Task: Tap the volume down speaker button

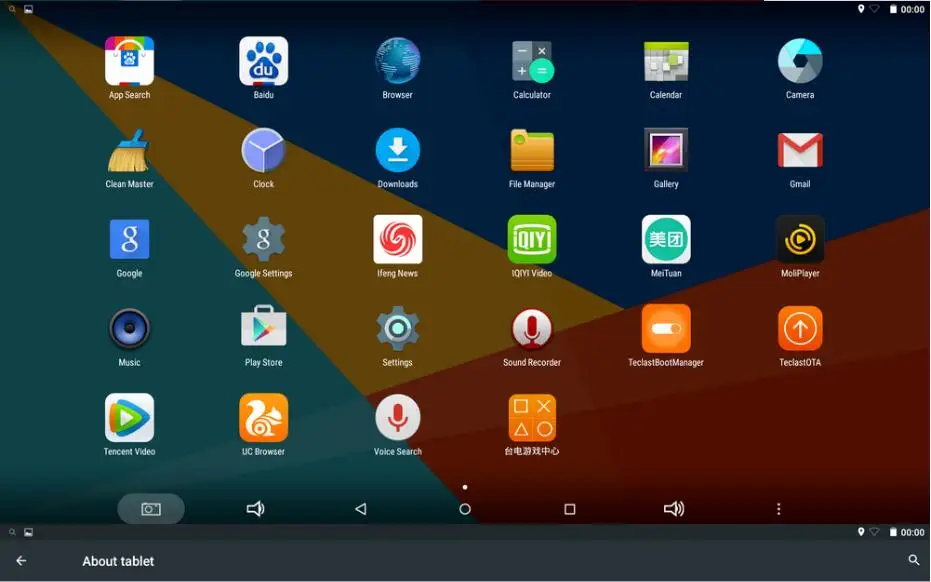Action: tap(255, 509)
